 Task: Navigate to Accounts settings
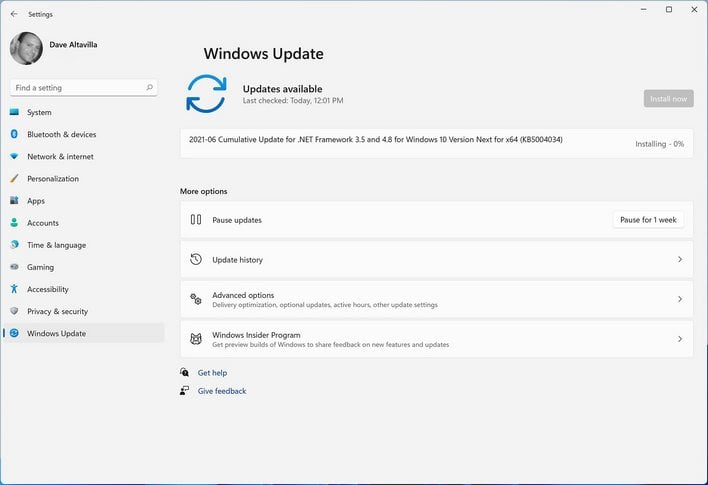(x=84, y=223)
